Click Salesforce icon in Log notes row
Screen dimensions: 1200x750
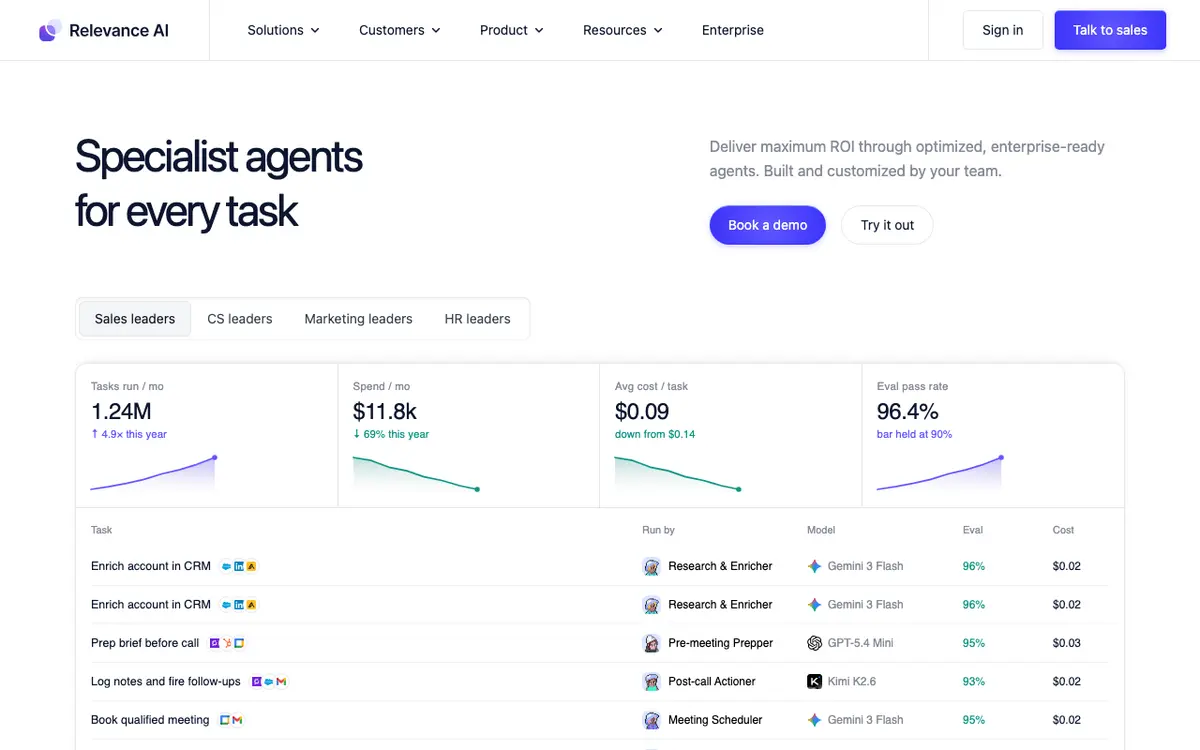tap(269, 682)
